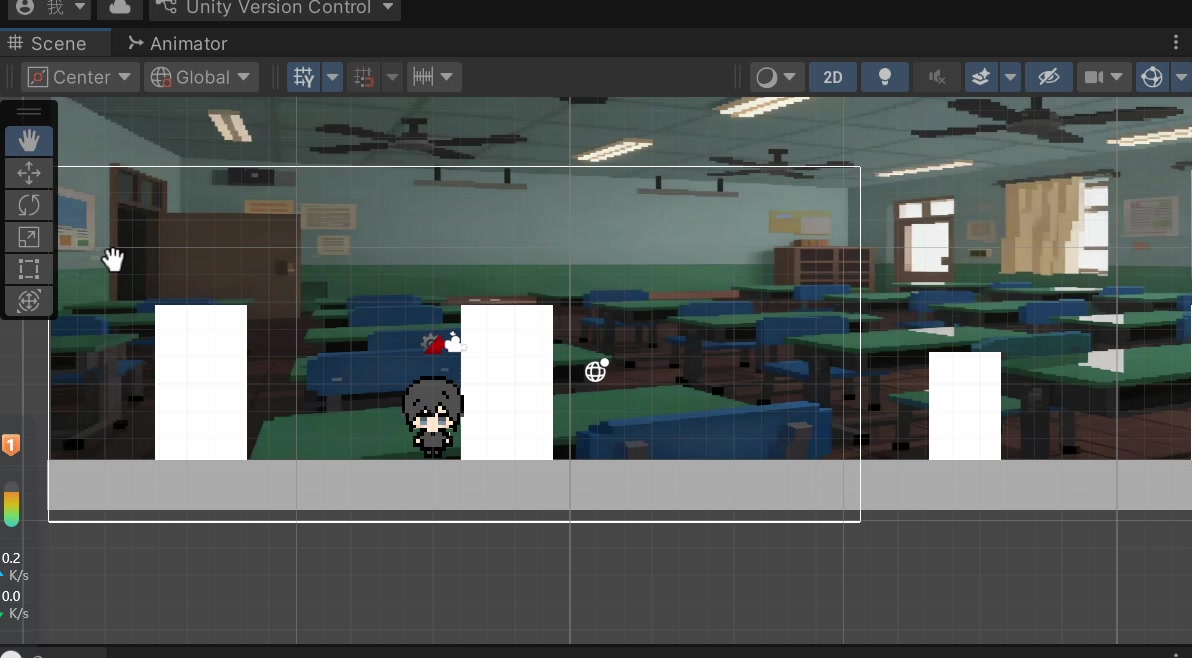This screenshot has width=1192, height=658.
Task: Select the Scale tool
Action: tap(29, 237)
